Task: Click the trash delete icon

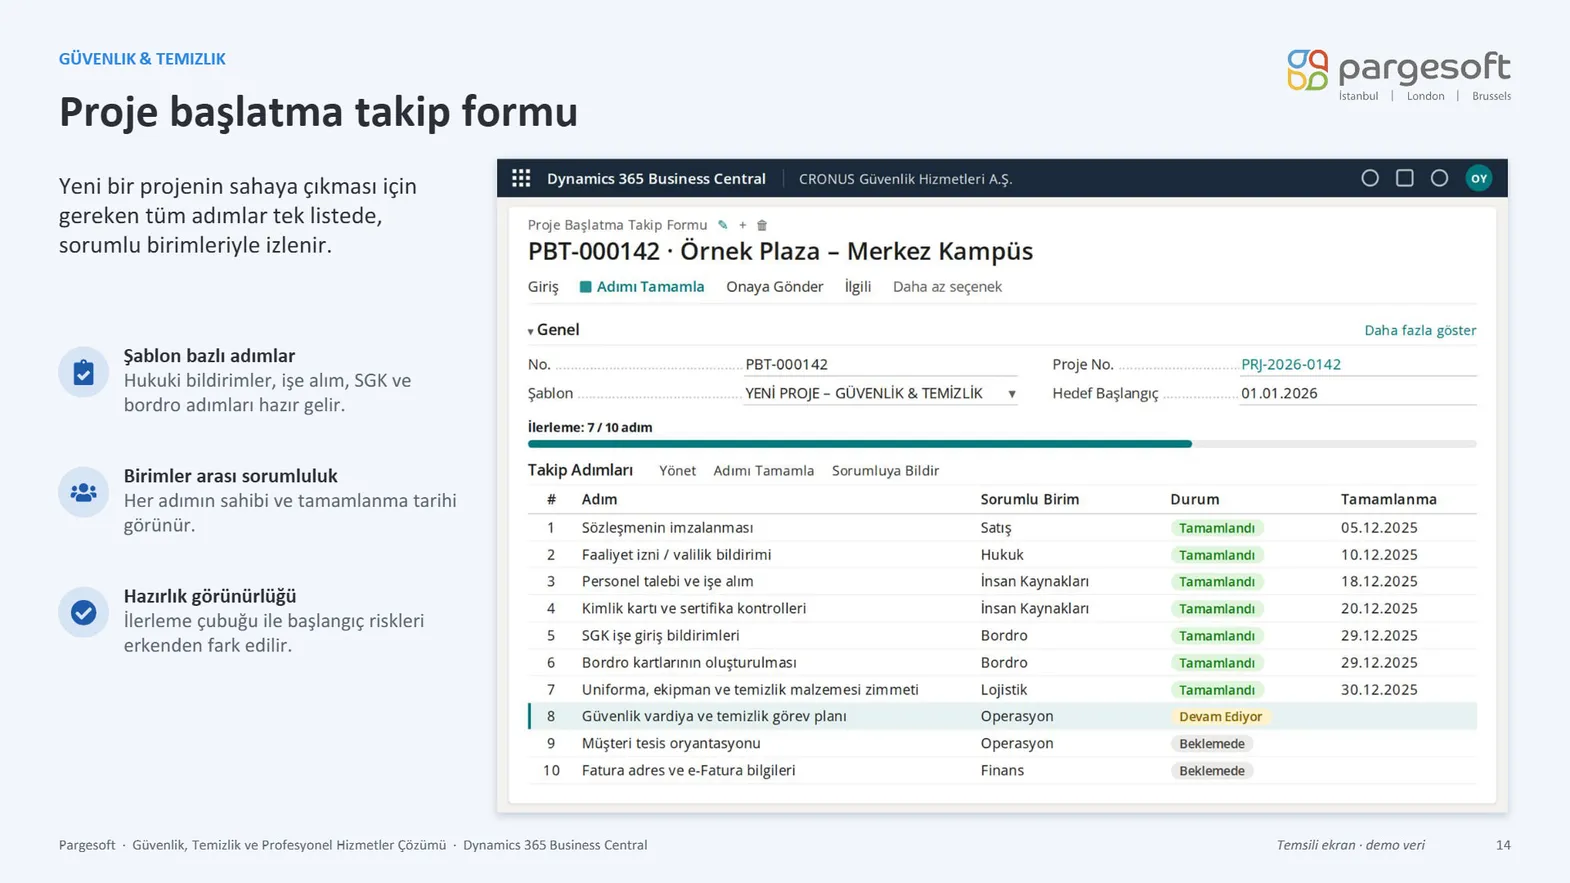Action: [x=762, y=225]
